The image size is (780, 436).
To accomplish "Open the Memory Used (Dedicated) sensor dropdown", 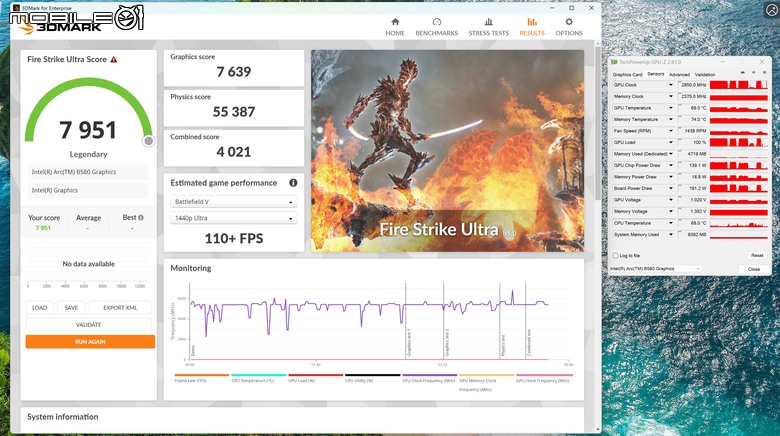I will pos(671,154).
